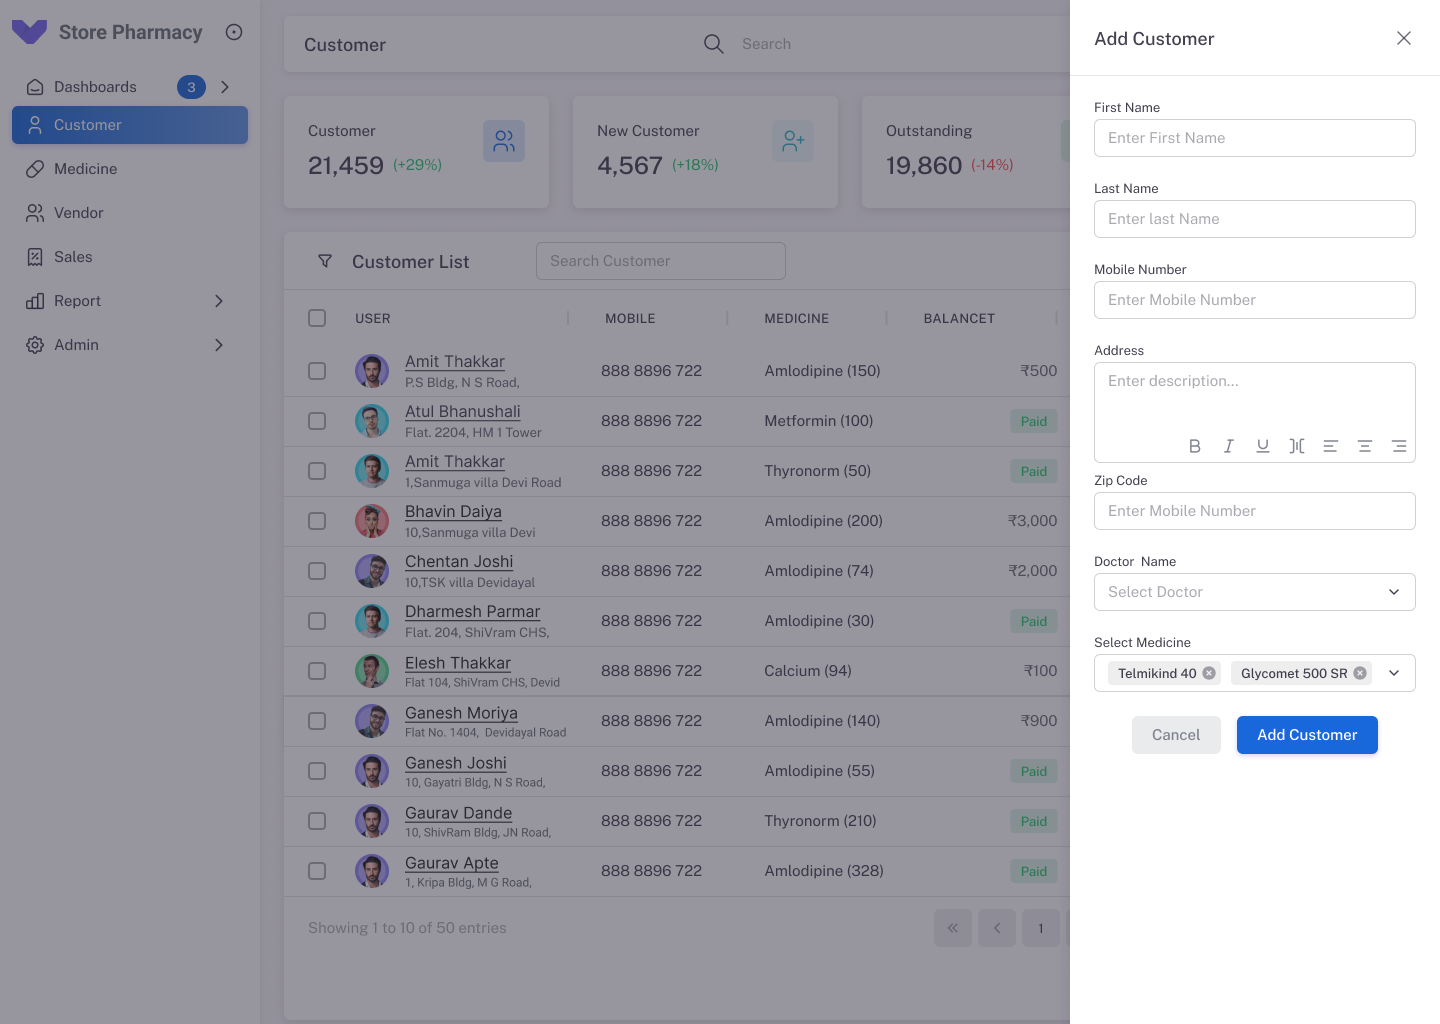The width and height of the screenshot is (1440, 1024).
Task: Expand the Select Medicine dropdown arrow
Action: tap(1394, 673)
